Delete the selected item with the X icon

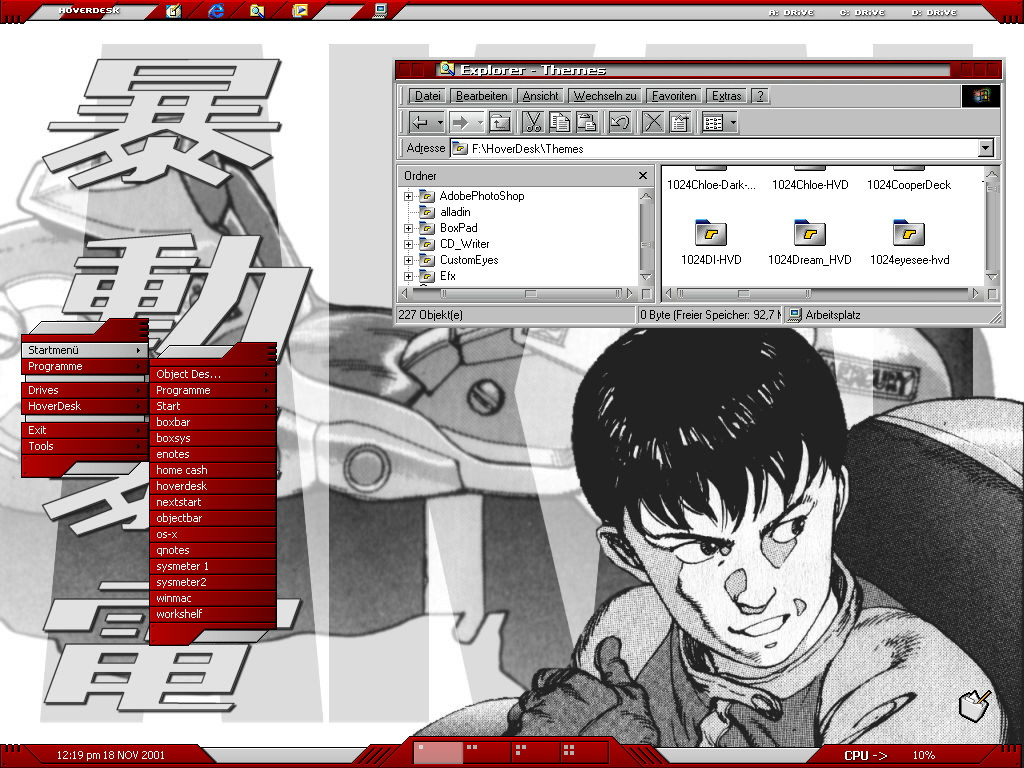click(x=653, y=122)
